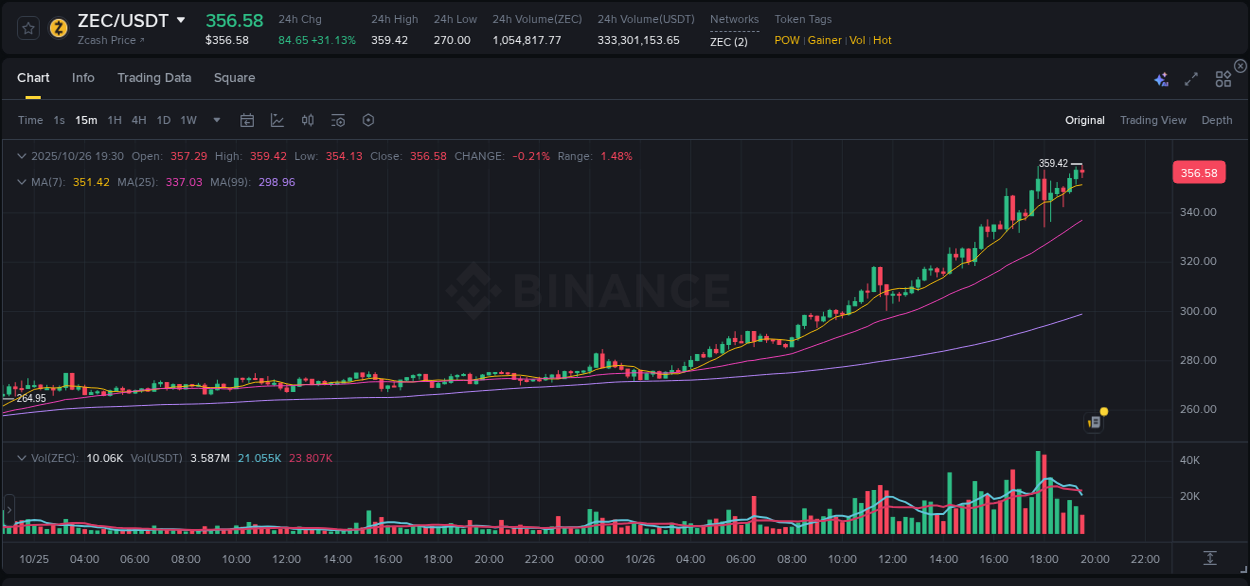Expand chart to fullscreen with diagonal arrows
The width and height of the screenshot is (1250, 586).
1190,77
